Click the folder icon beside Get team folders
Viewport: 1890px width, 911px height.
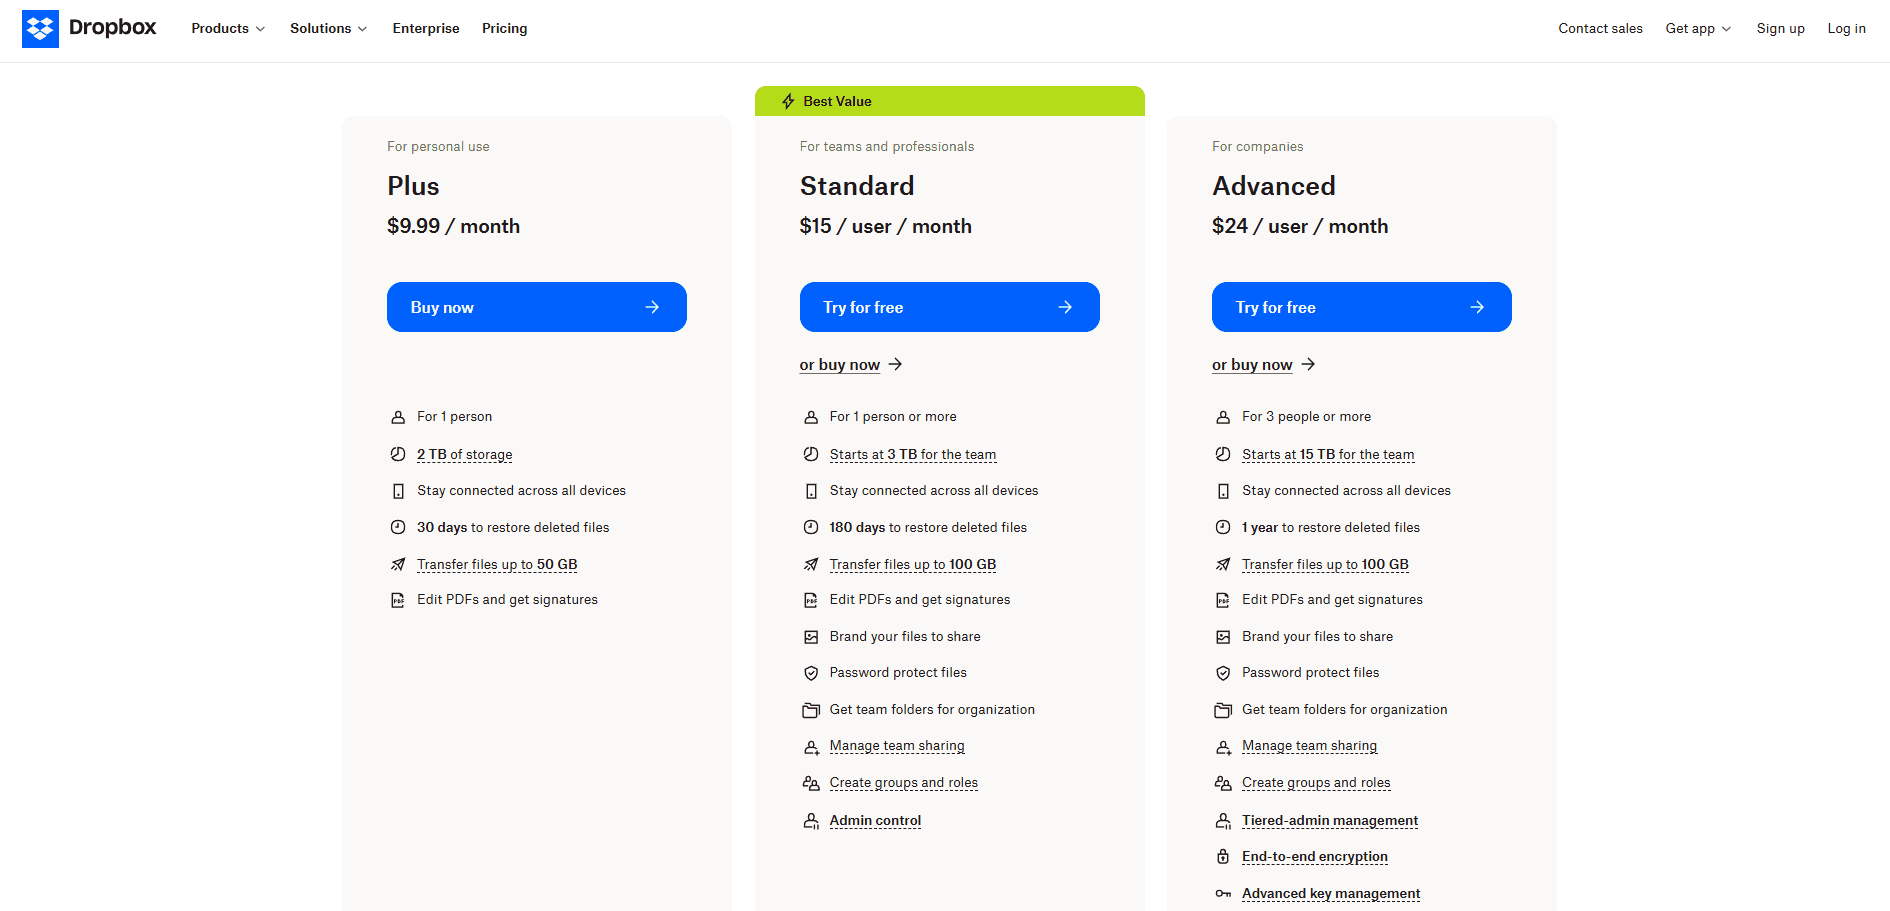point(811,710)
